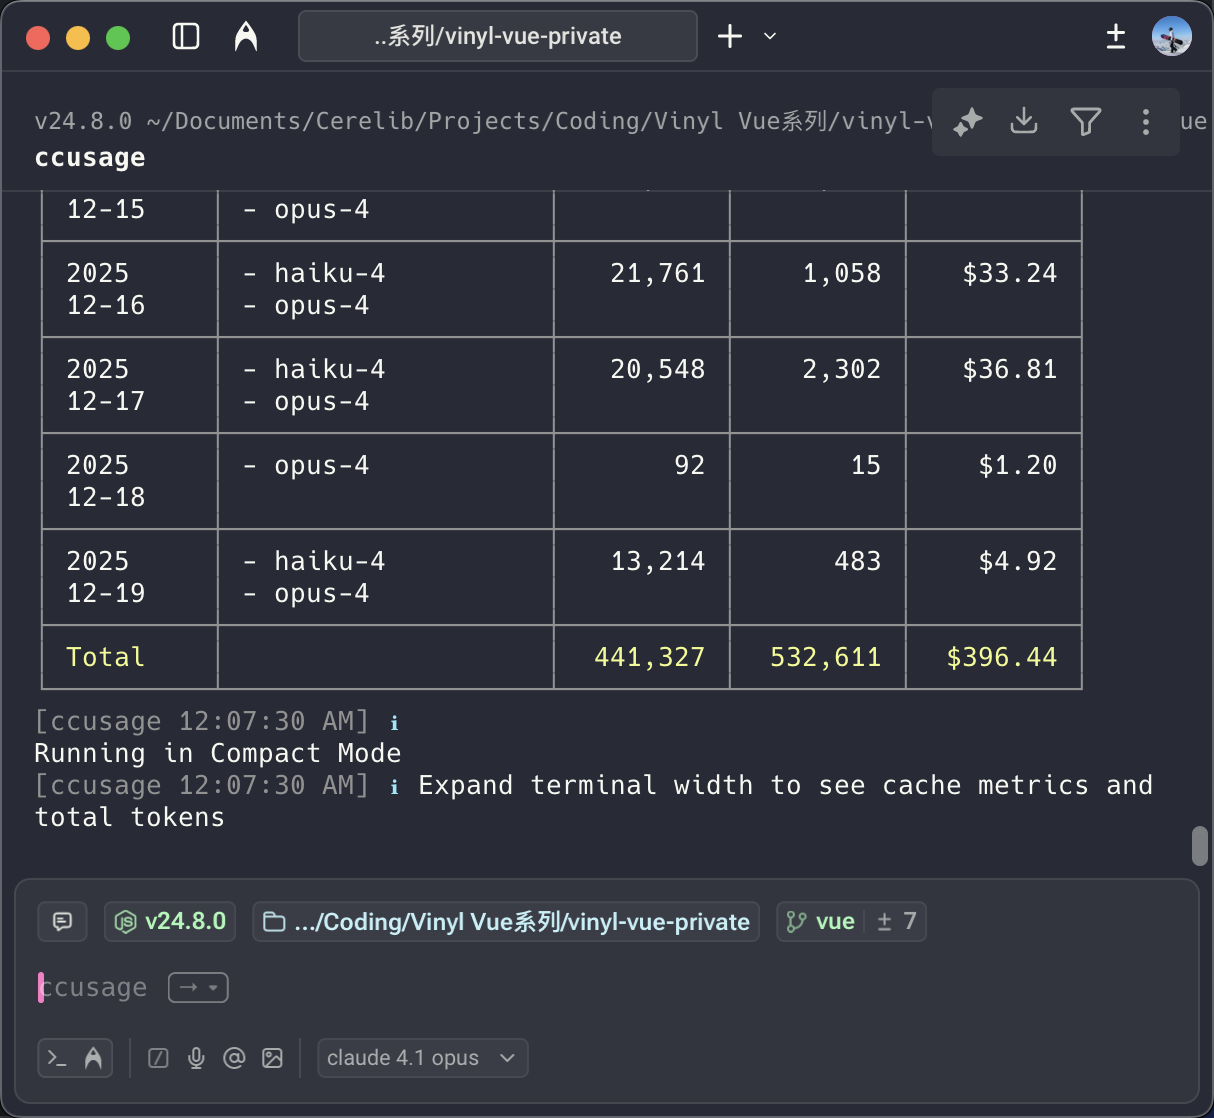Open the claude 4.1 opus model dropdown
This screenshot has height=1118, width=1214.
tap(422, 1058)
